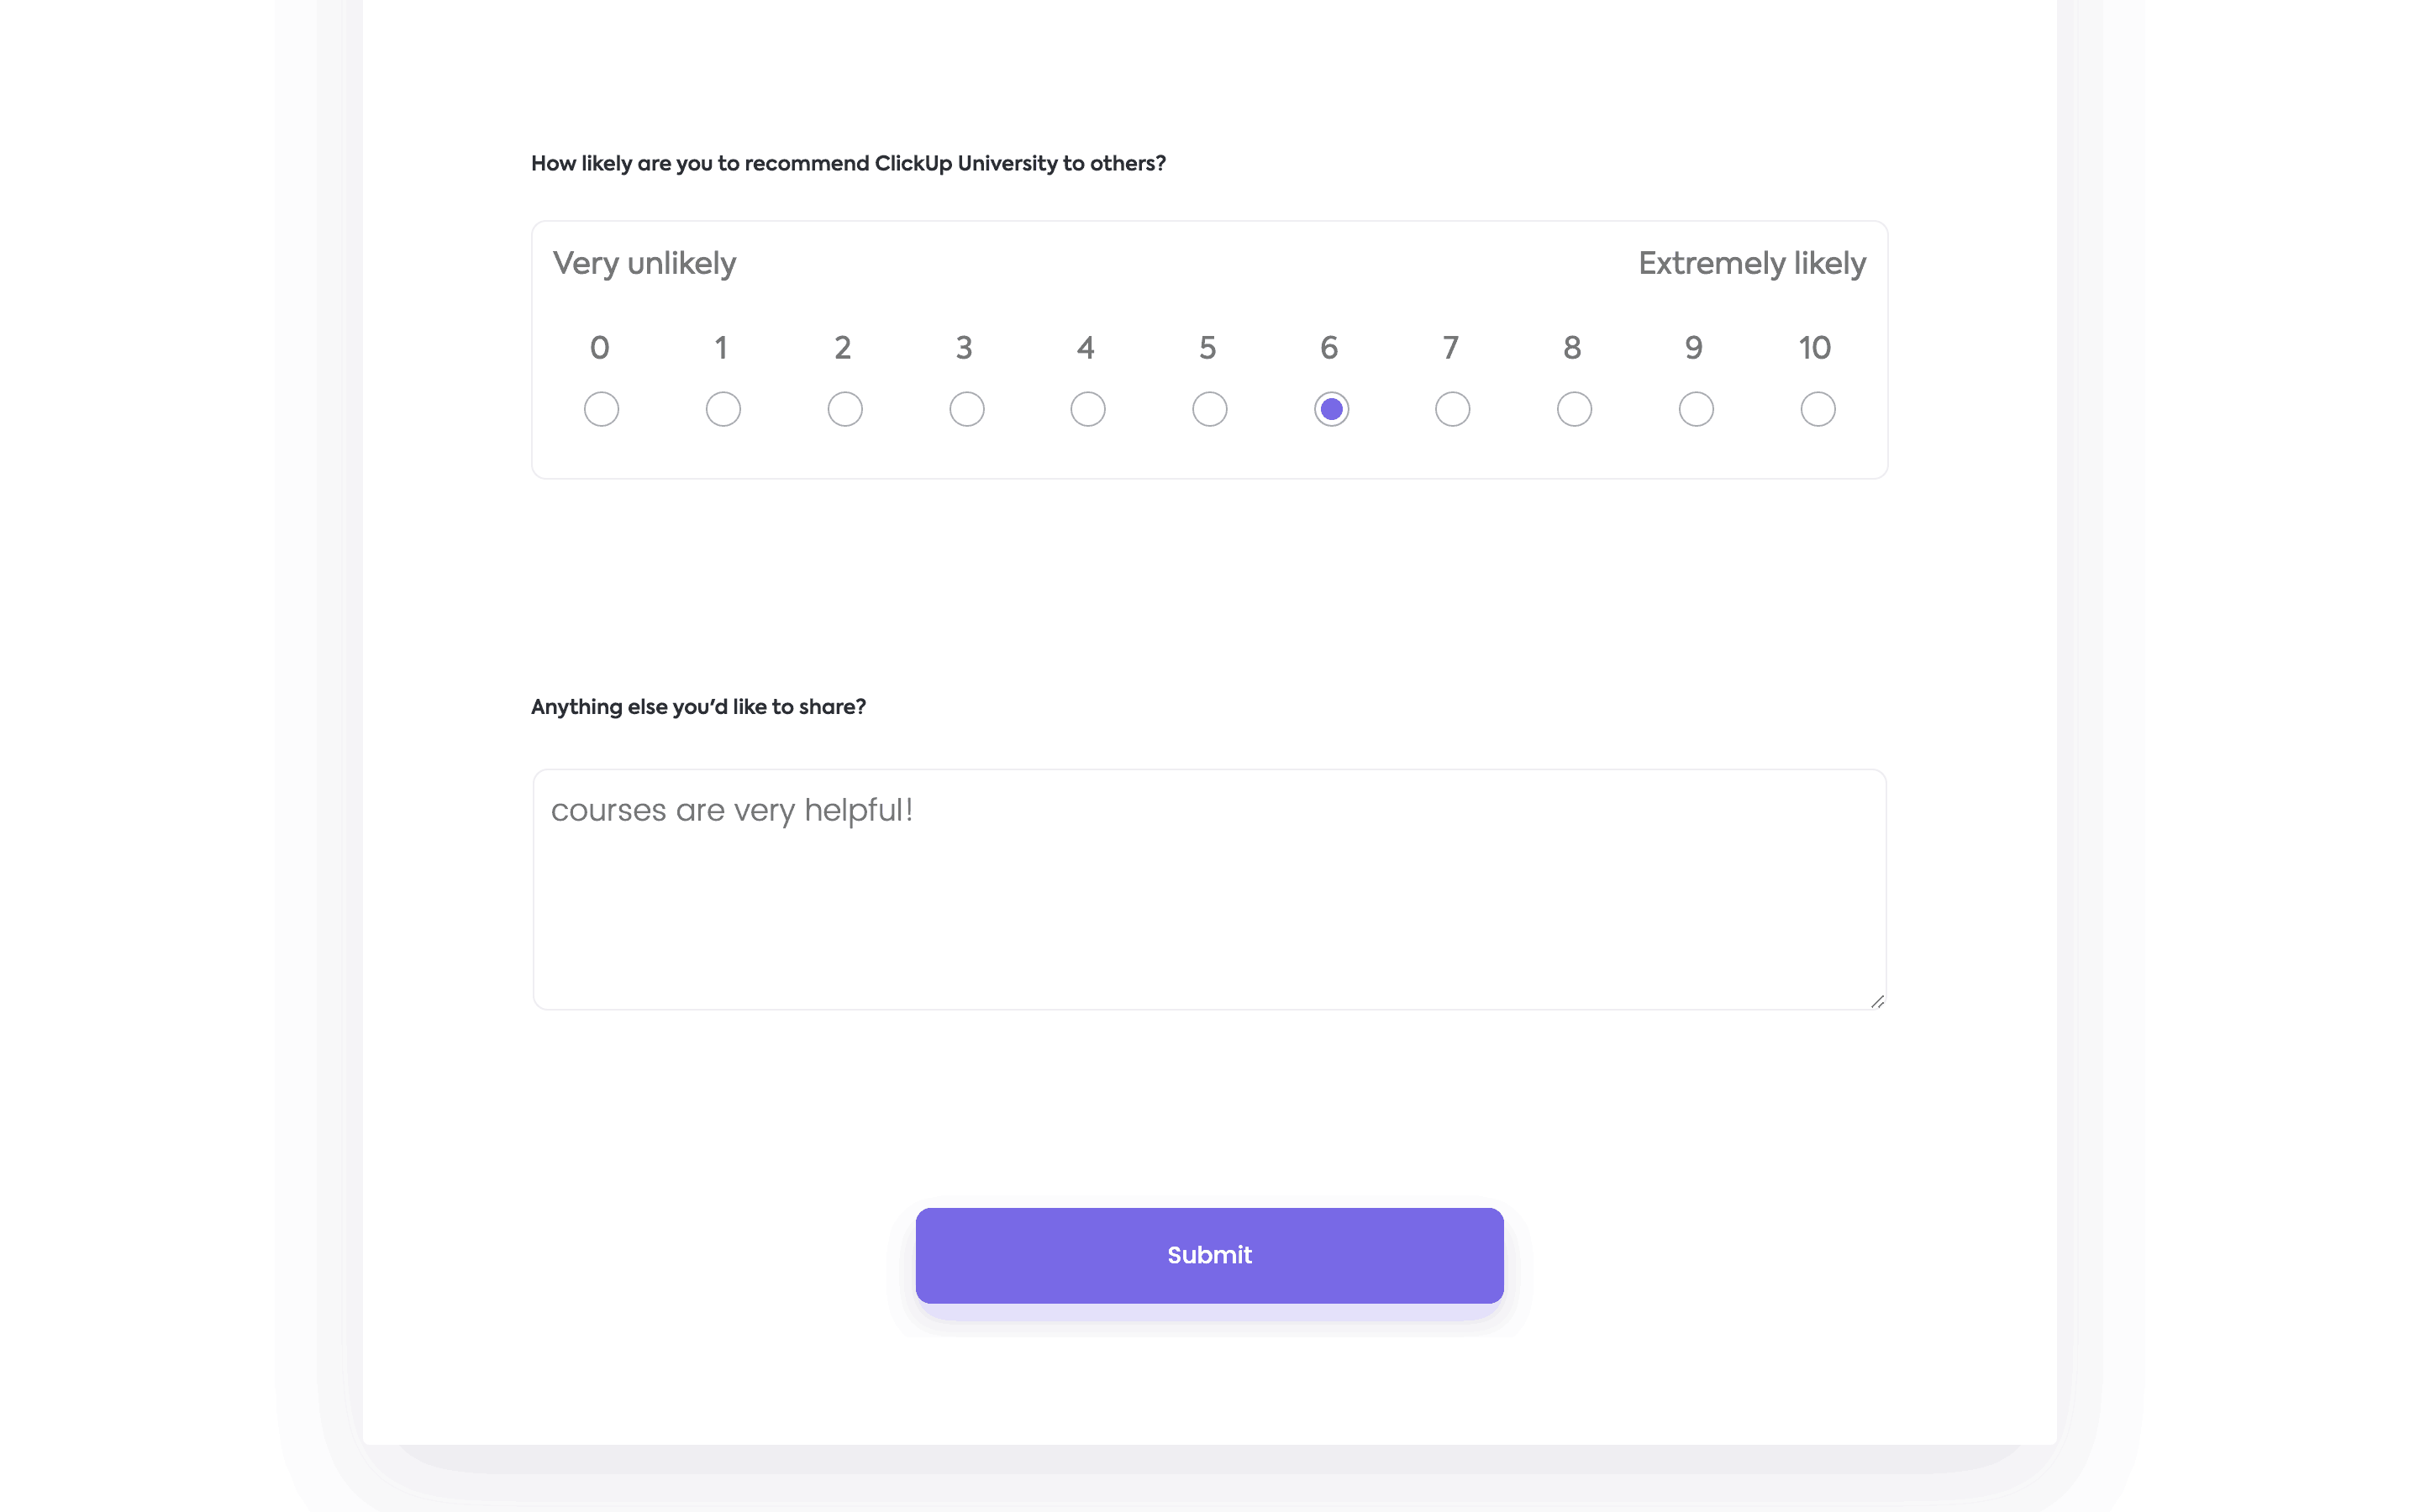
Task: Select rating 1 radio button
Action: (x=723, y=409)
